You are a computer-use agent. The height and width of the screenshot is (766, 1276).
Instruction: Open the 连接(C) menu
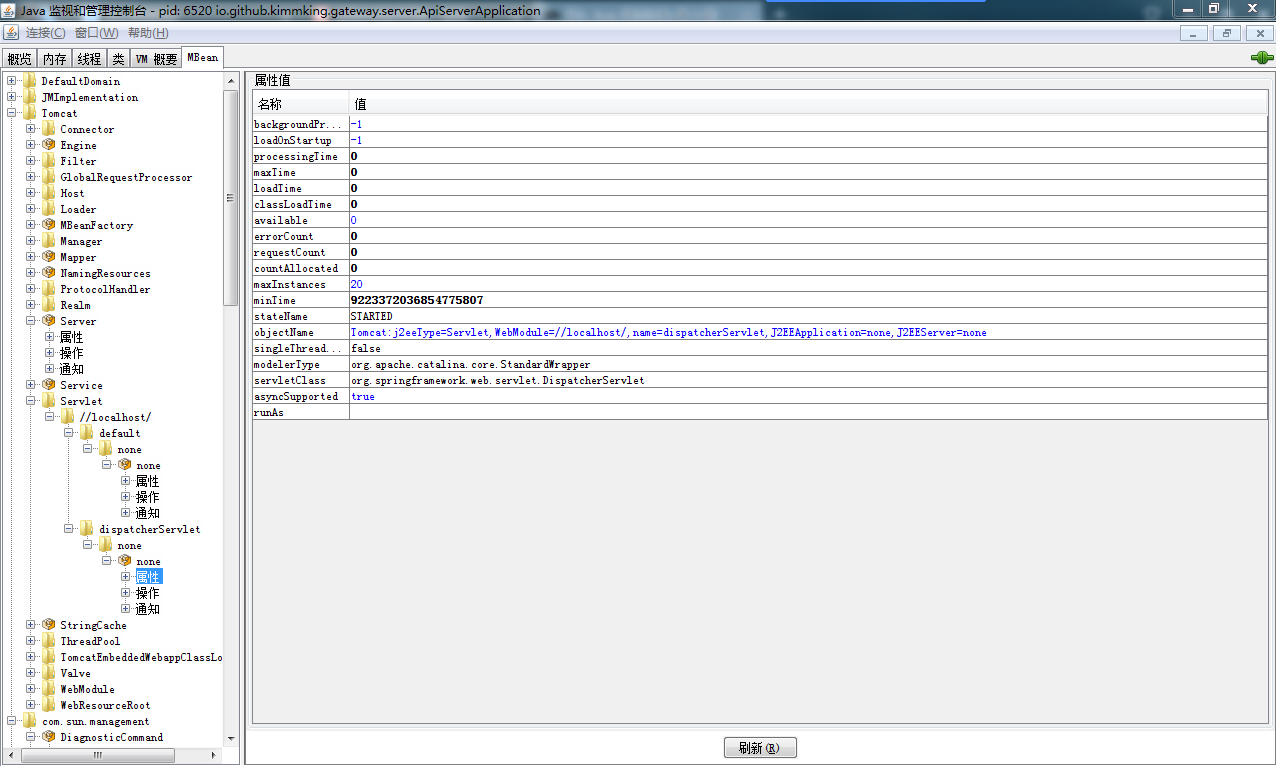click(45, 33)
